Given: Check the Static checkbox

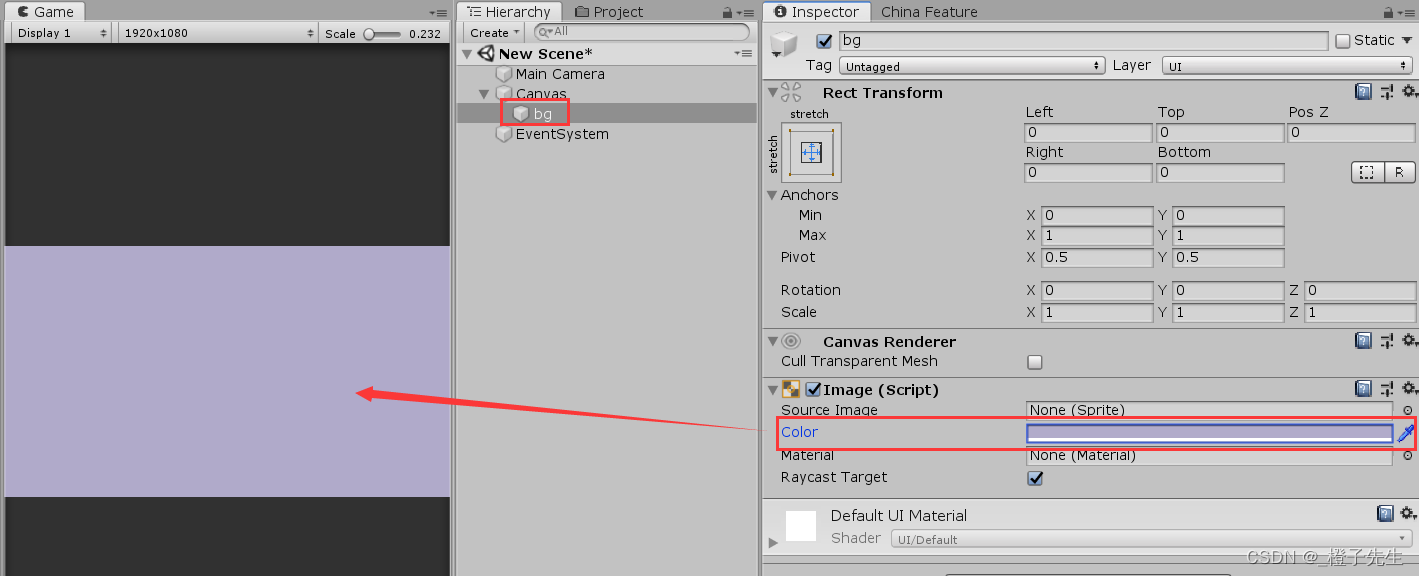Looking at the screenshot, I should click(x=1343, y=41).
